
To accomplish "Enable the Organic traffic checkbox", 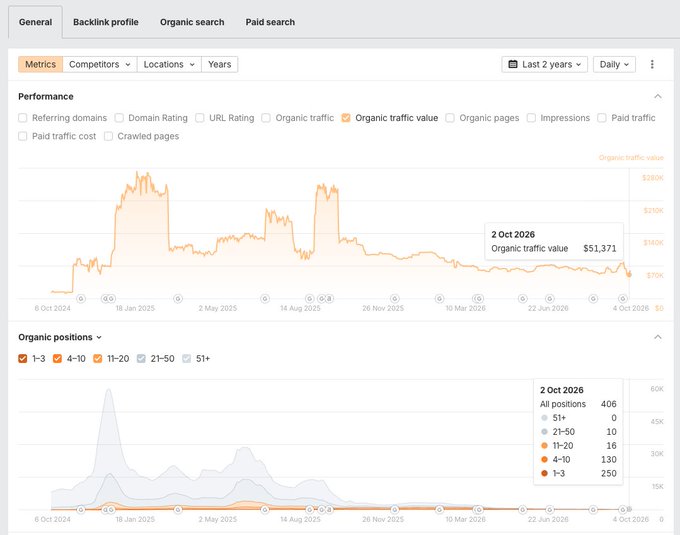I will 266,118.
